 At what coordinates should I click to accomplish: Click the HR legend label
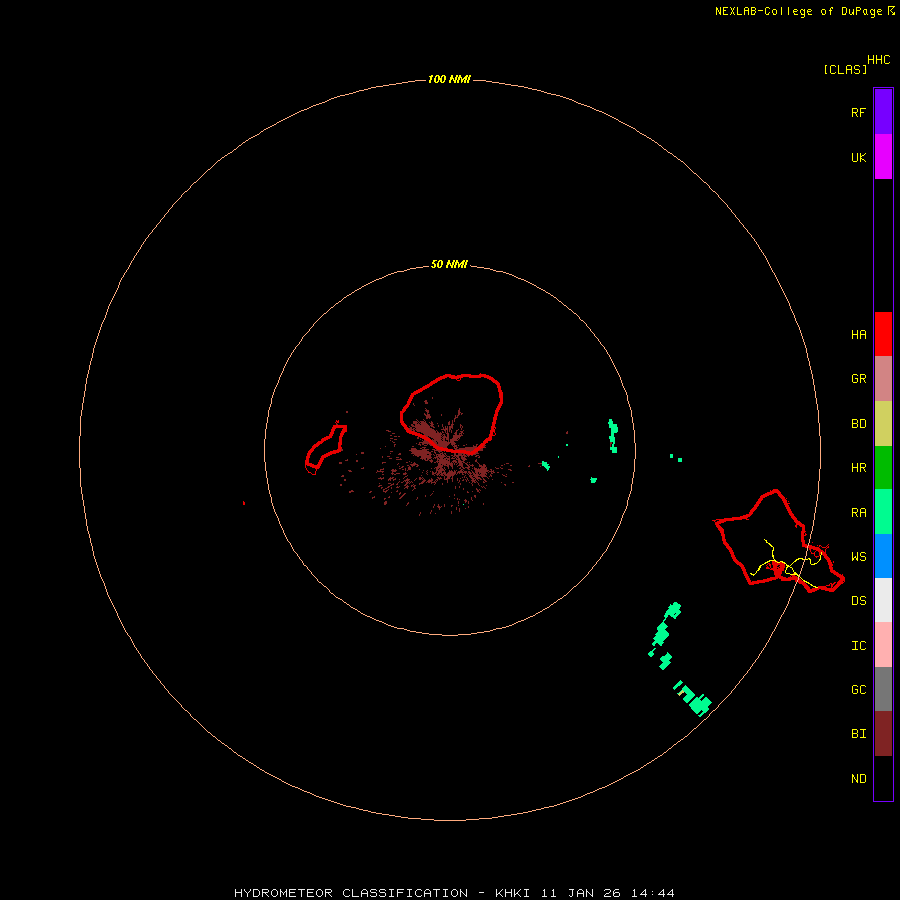pyautogui.click(x=858, y=468)
